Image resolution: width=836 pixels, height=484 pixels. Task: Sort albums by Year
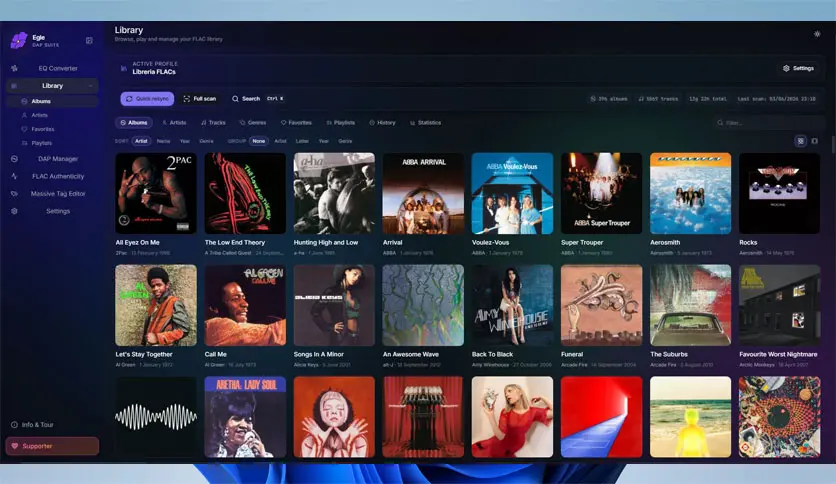pos(184,141)
